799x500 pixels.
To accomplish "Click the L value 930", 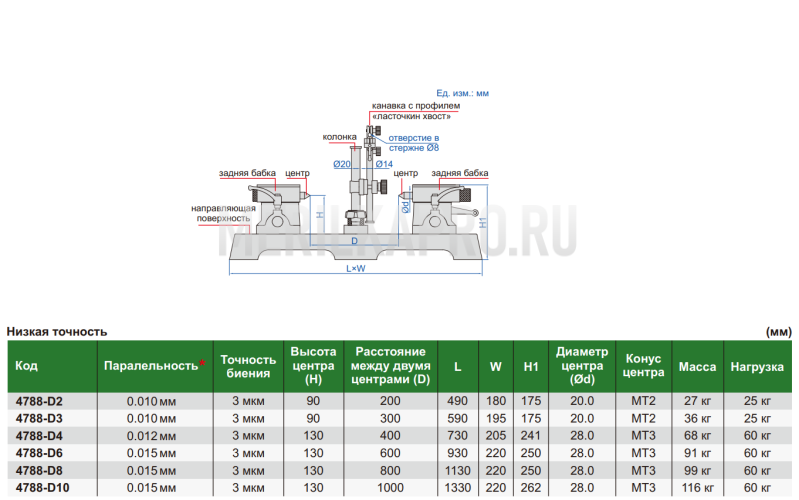I will tap(458, 453).
